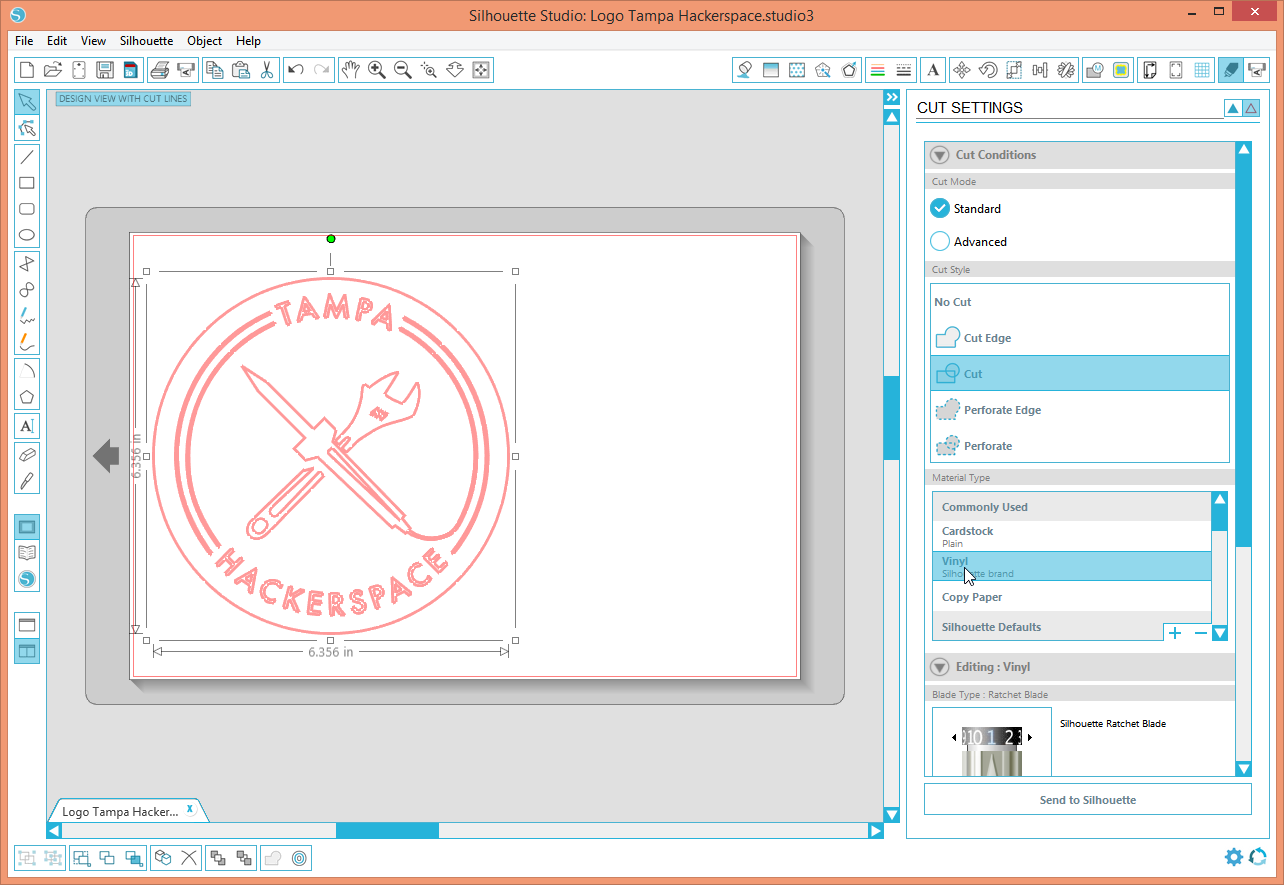Open the Fill Gradient panel
Screen dimensions: 1284x885
tap(770, 70)
